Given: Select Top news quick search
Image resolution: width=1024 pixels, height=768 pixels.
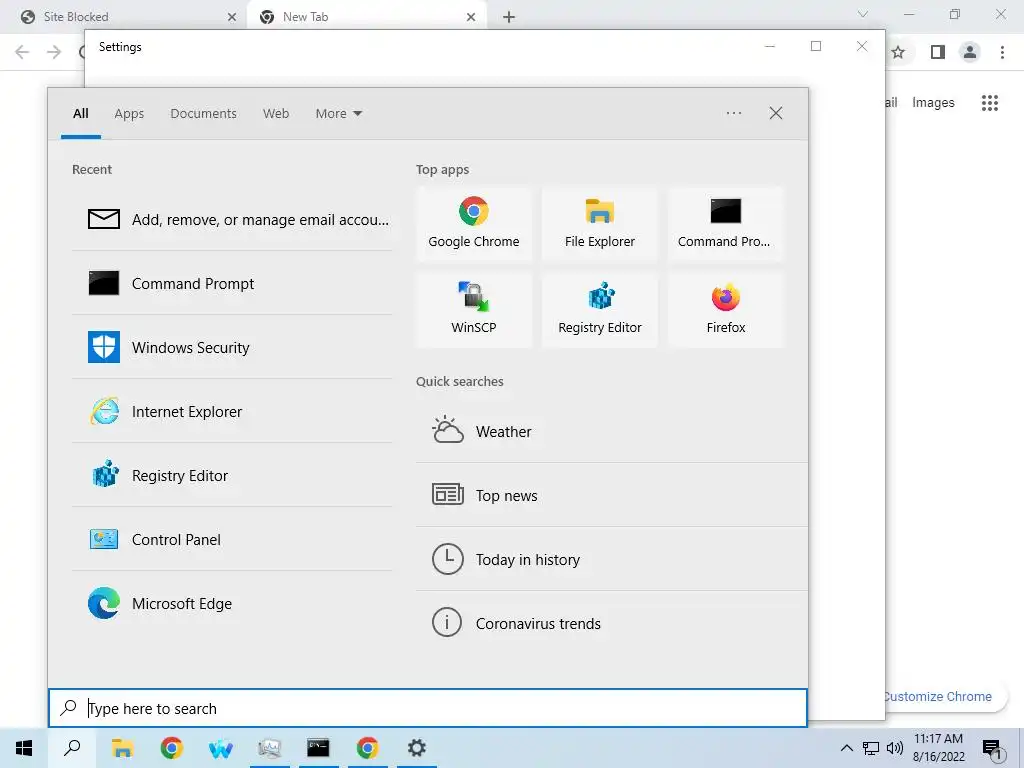Looking at the screenshot, I should pyautogui.click(x=611, y=496).
